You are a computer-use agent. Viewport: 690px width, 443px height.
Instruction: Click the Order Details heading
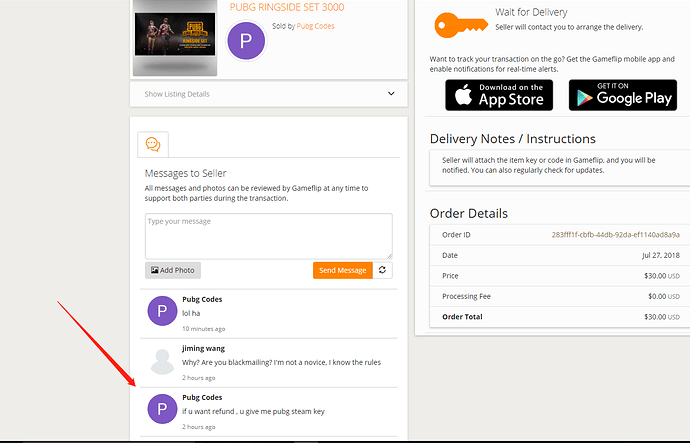coord(469,213)
